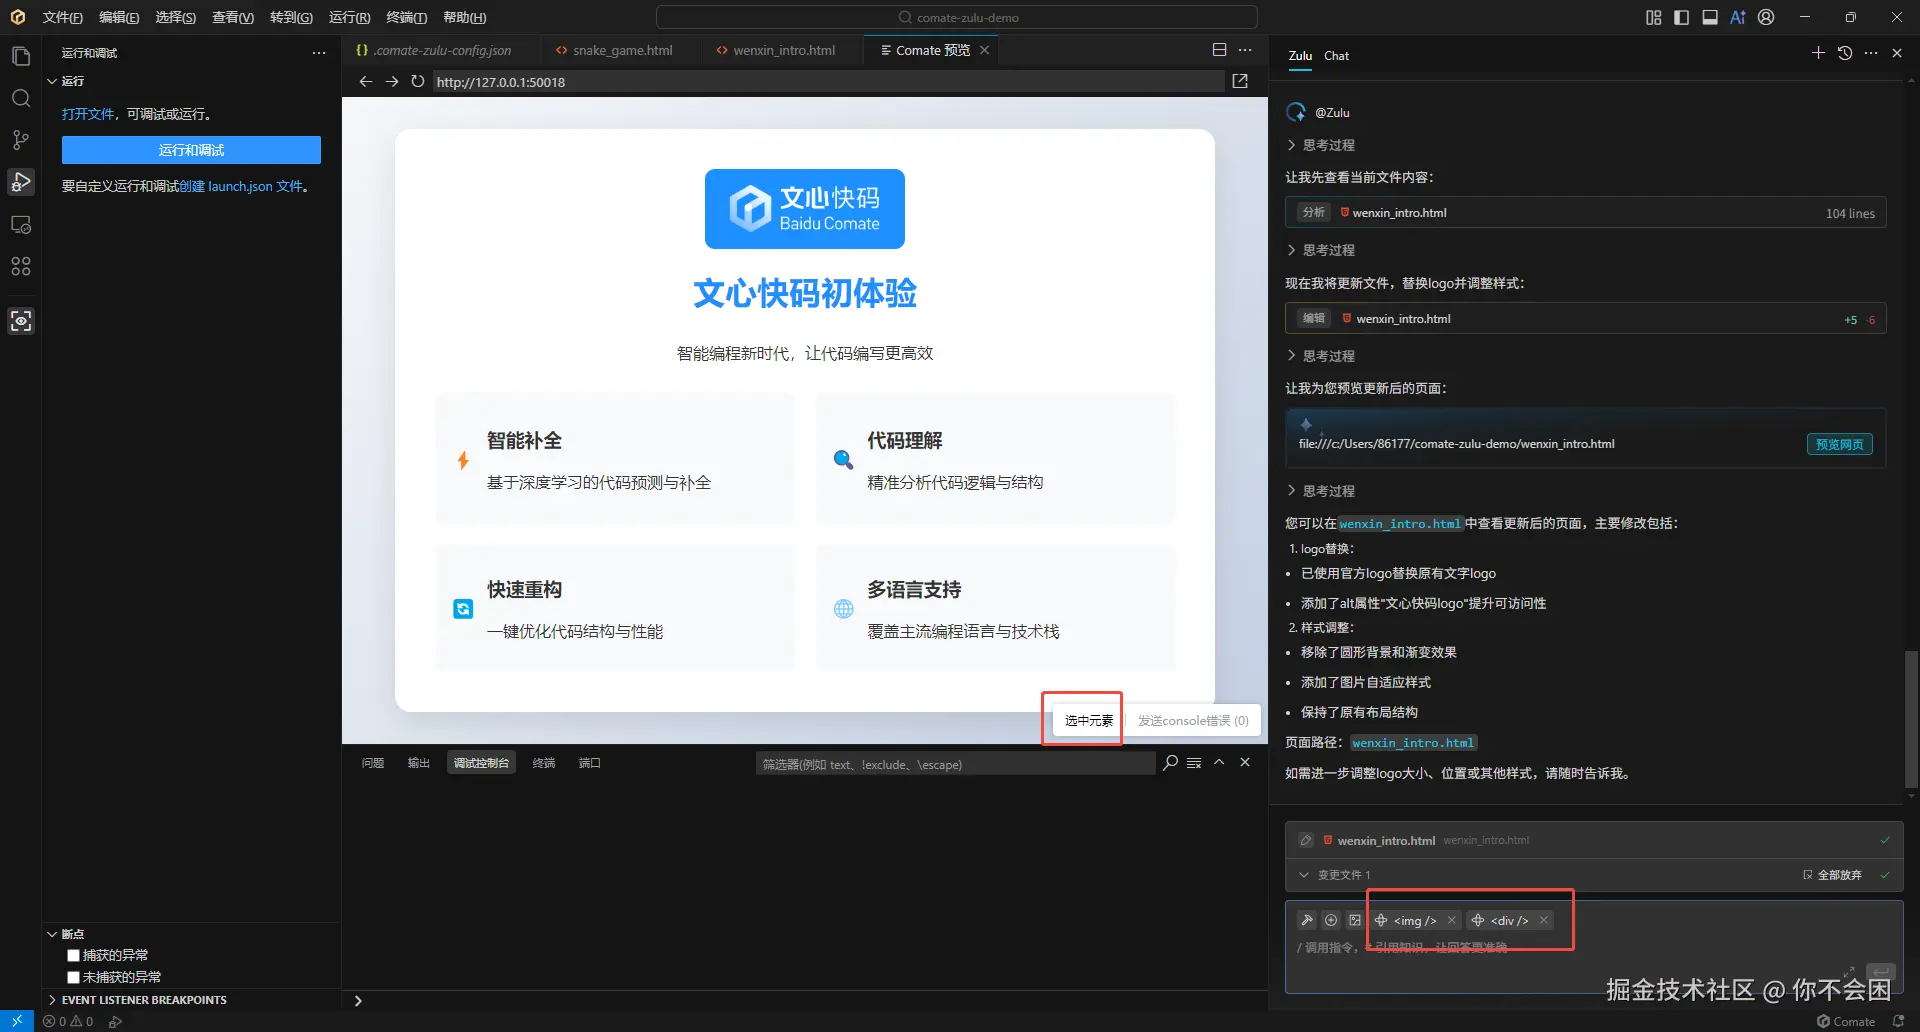This screenshot has height=1032, width=1920.
Task: Focus the preview URL address bar
Action: click(829, 82)
